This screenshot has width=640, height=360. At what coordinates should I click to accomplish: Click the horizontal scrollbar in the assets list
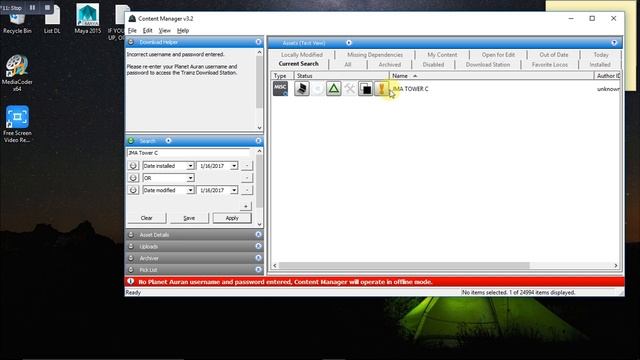pyautogui.click(x=404, y=266)
